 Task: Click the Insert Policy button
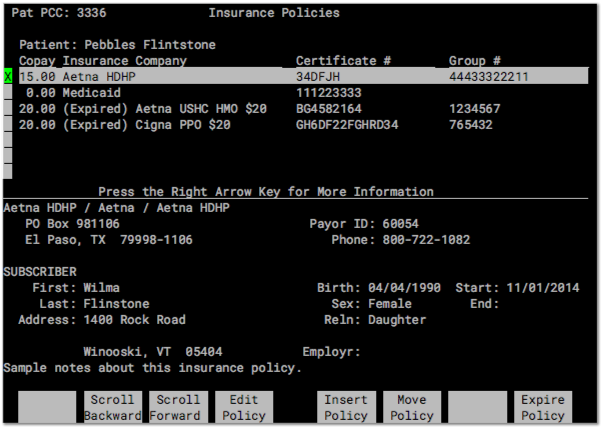click(x=346, y=407)
